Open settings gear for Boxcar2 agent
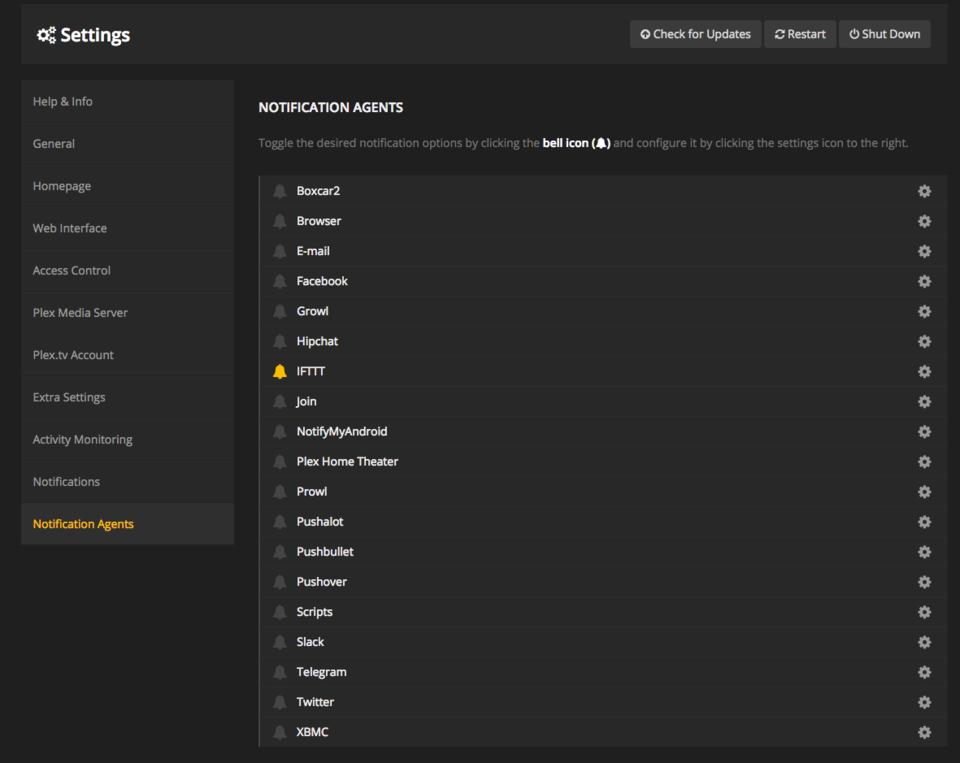 [924, 191]
